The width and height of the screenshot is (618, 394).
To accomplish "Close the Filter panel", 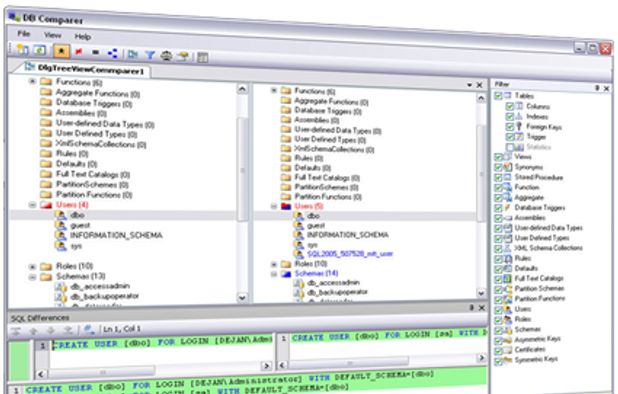I will tap(607, 89).
